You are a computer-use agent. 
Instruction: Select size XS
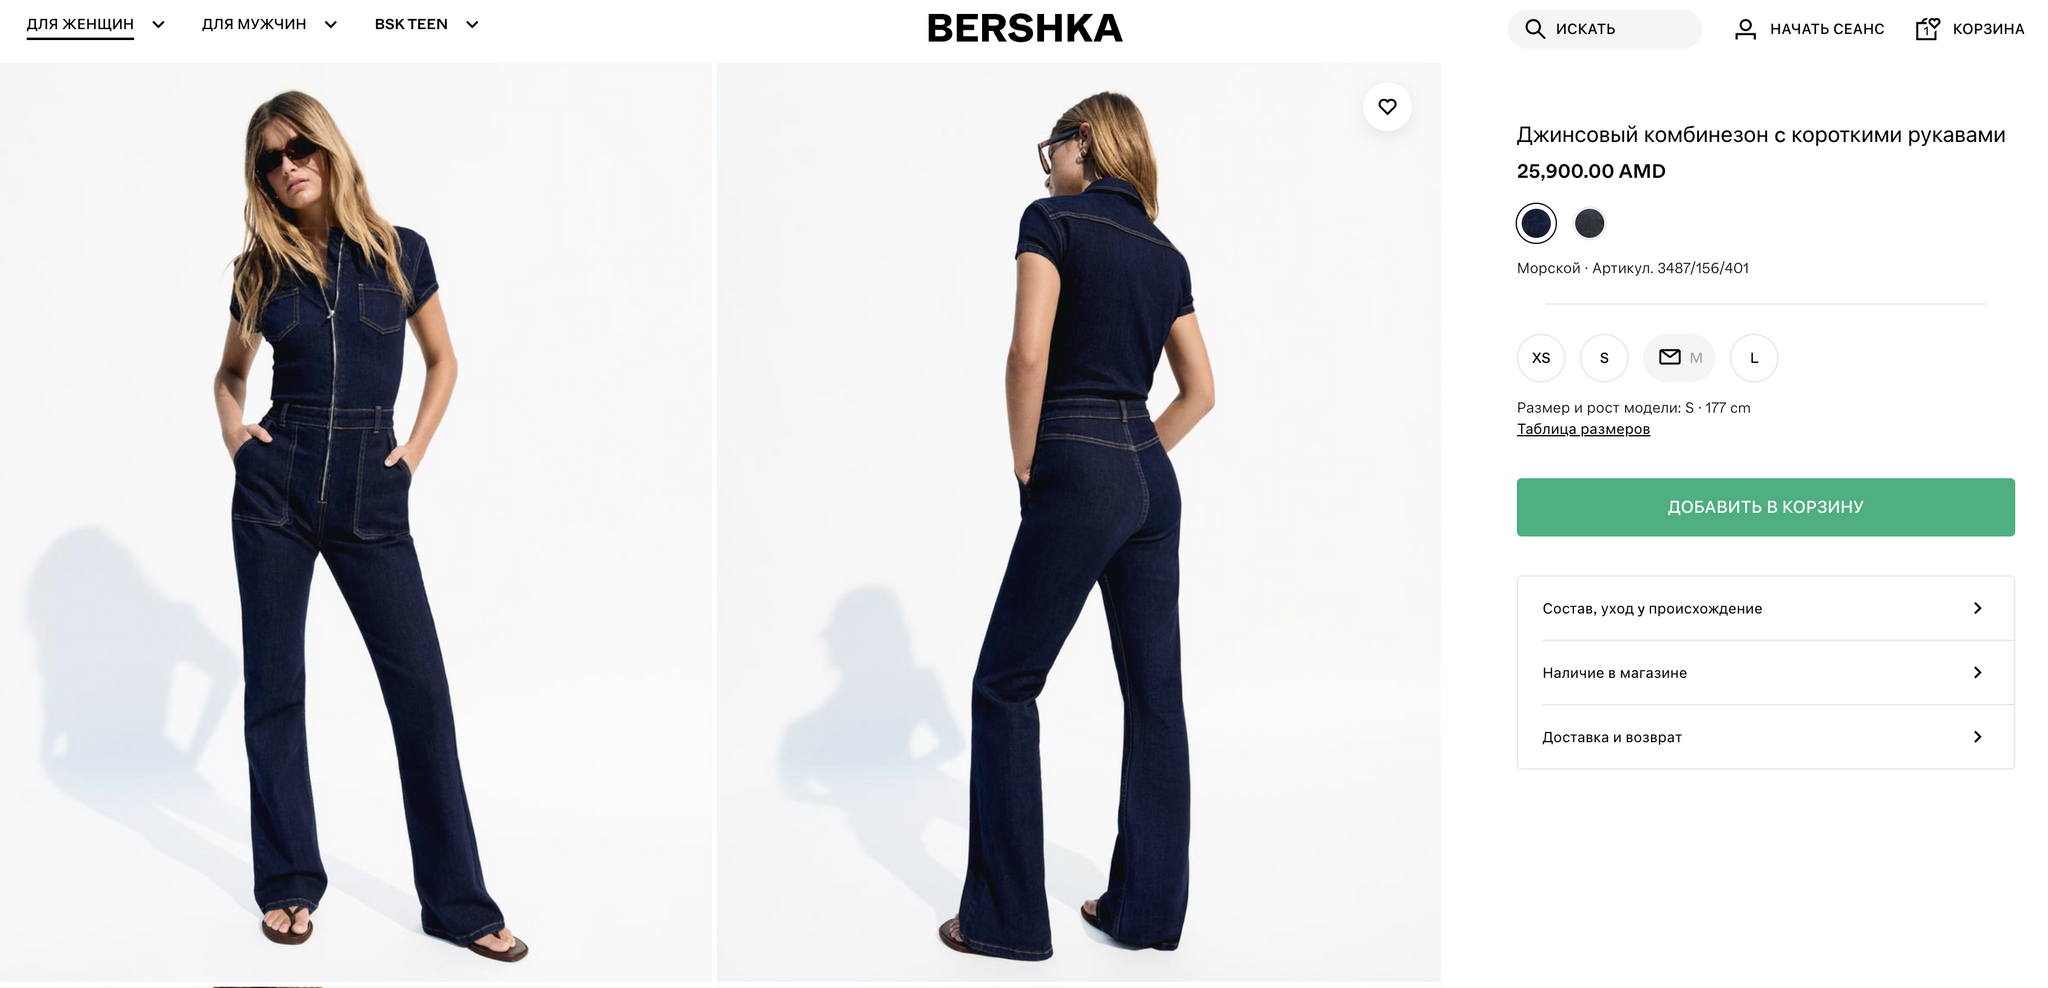tap(1541, 358)
